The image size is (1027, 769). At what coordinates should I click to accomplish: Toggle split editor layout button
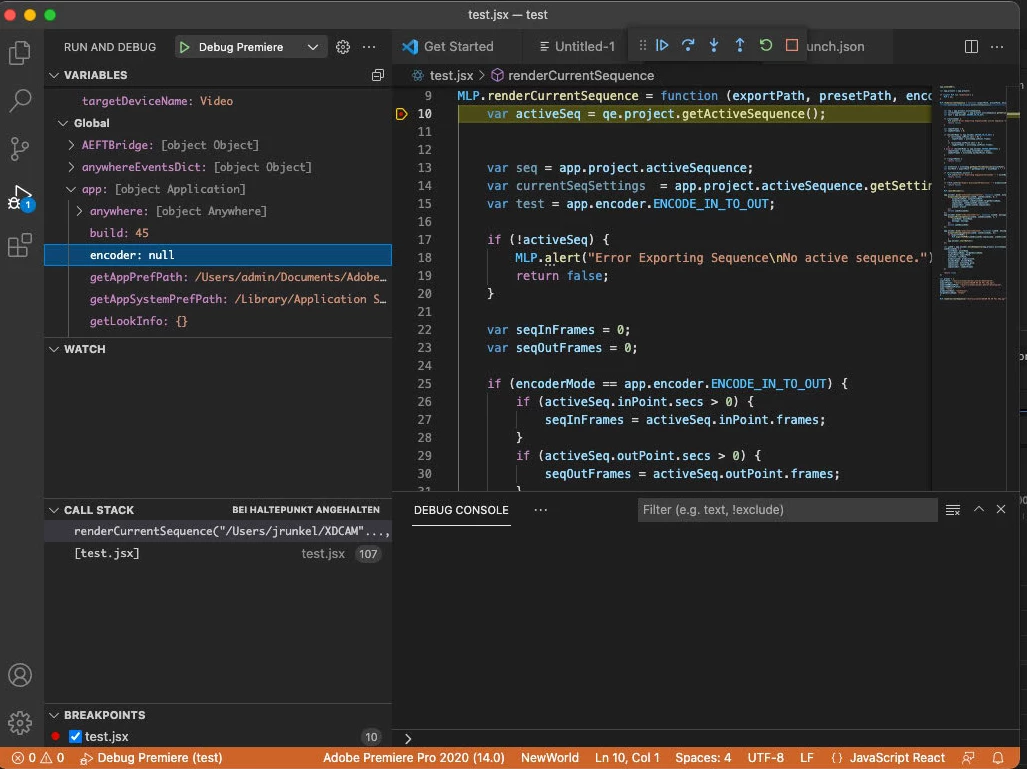(971, 47)
